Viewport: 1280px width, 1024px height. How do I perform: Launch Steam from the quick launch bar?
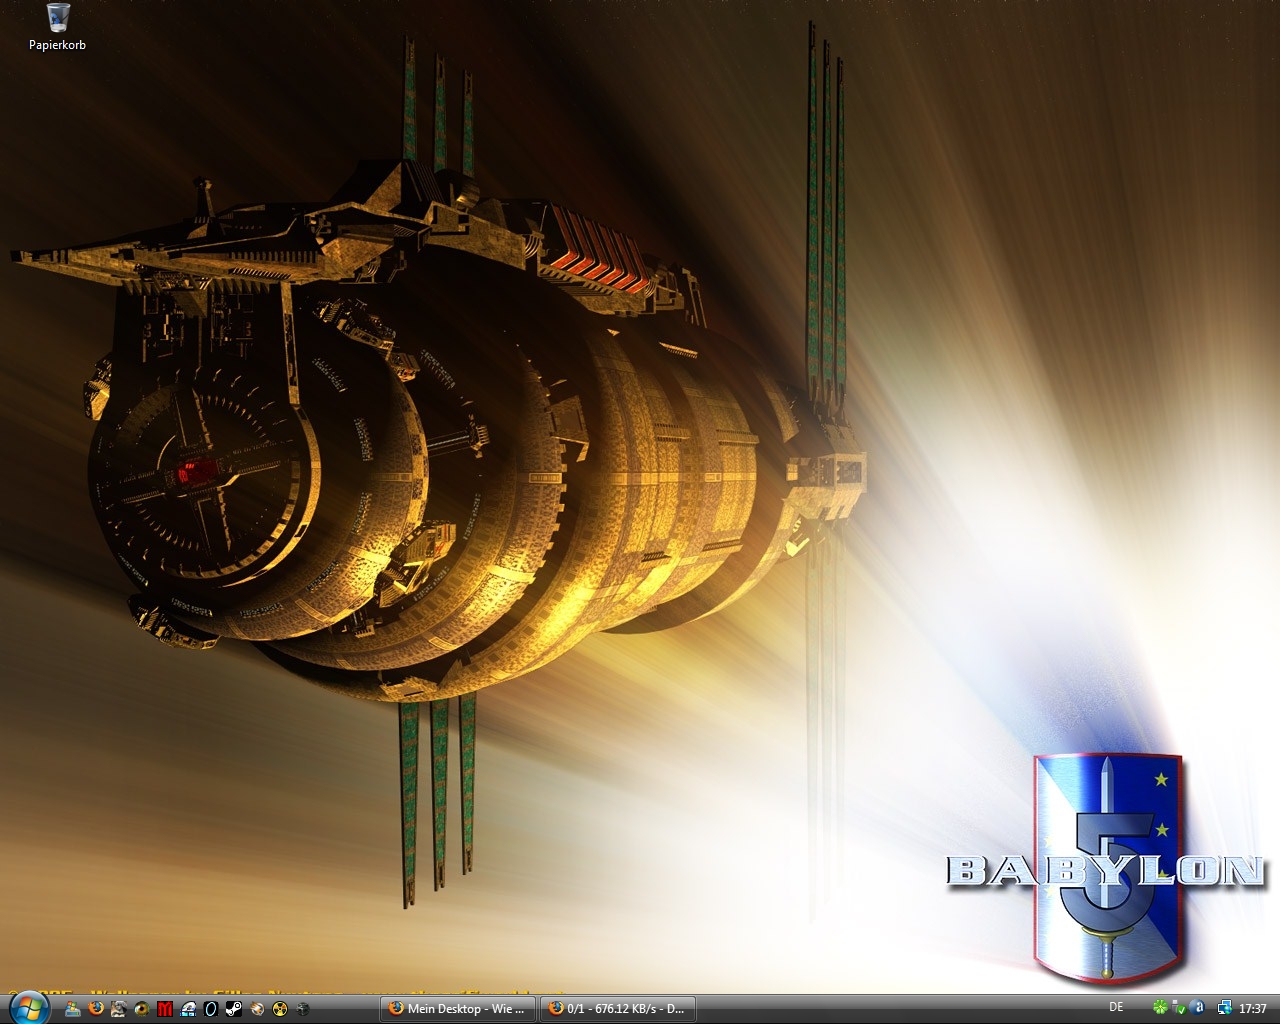[234, 1009]
